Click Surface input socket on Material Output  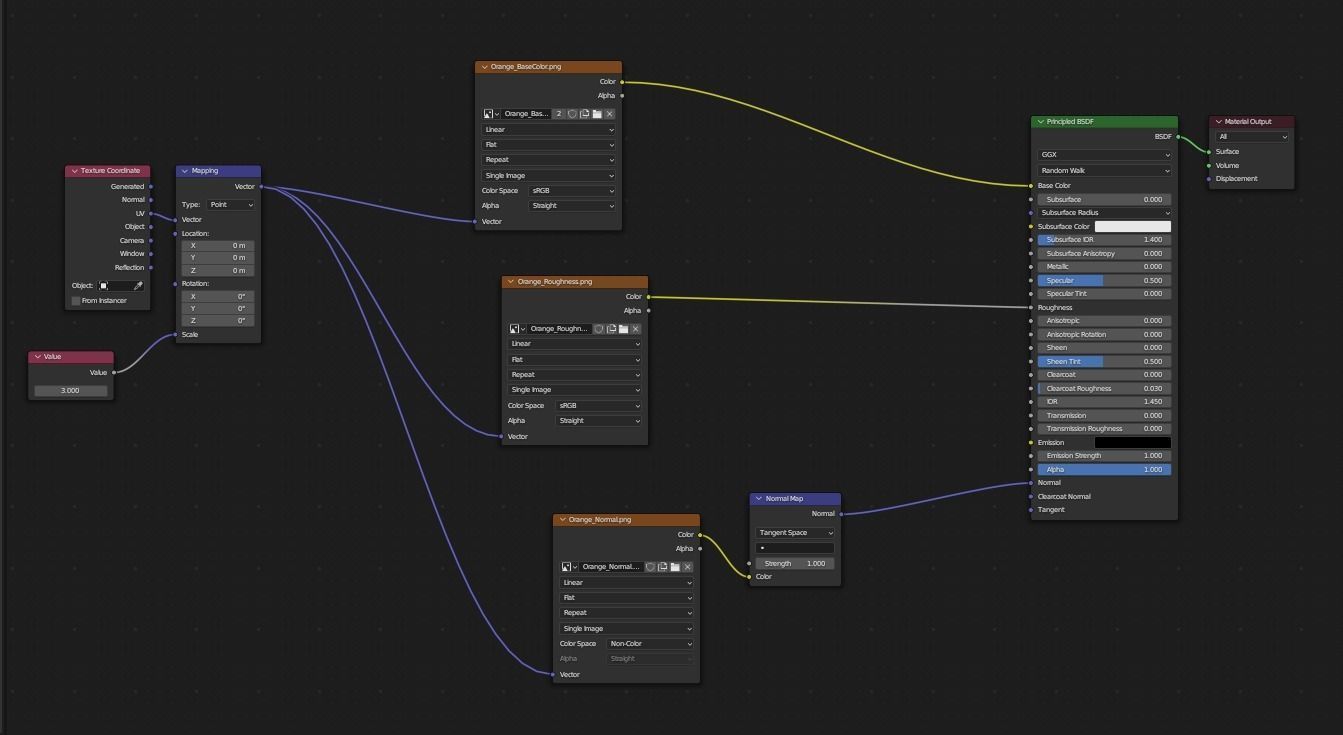[1209, 152]
